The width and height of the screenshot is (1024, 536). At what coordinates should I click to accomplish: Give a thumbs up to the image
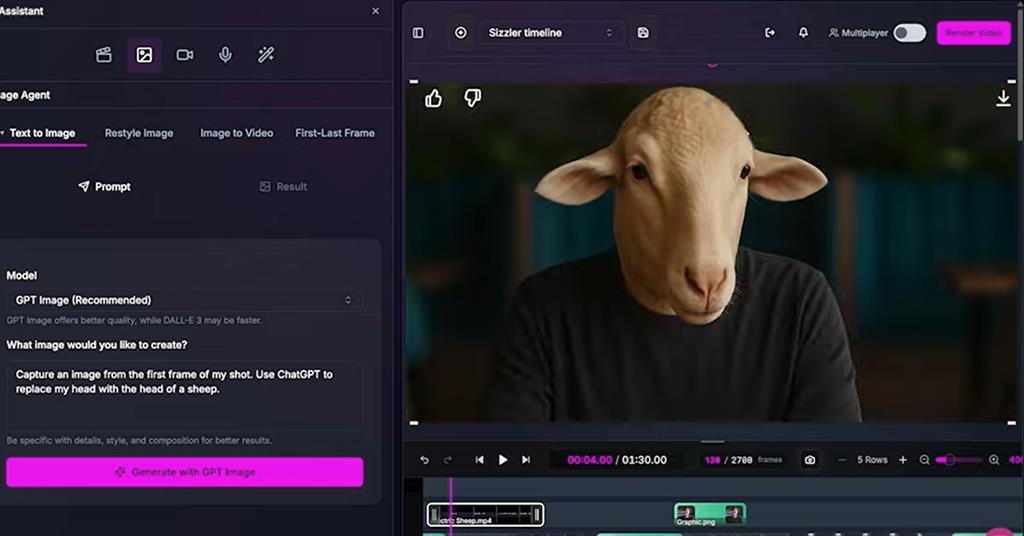[434, 99]
